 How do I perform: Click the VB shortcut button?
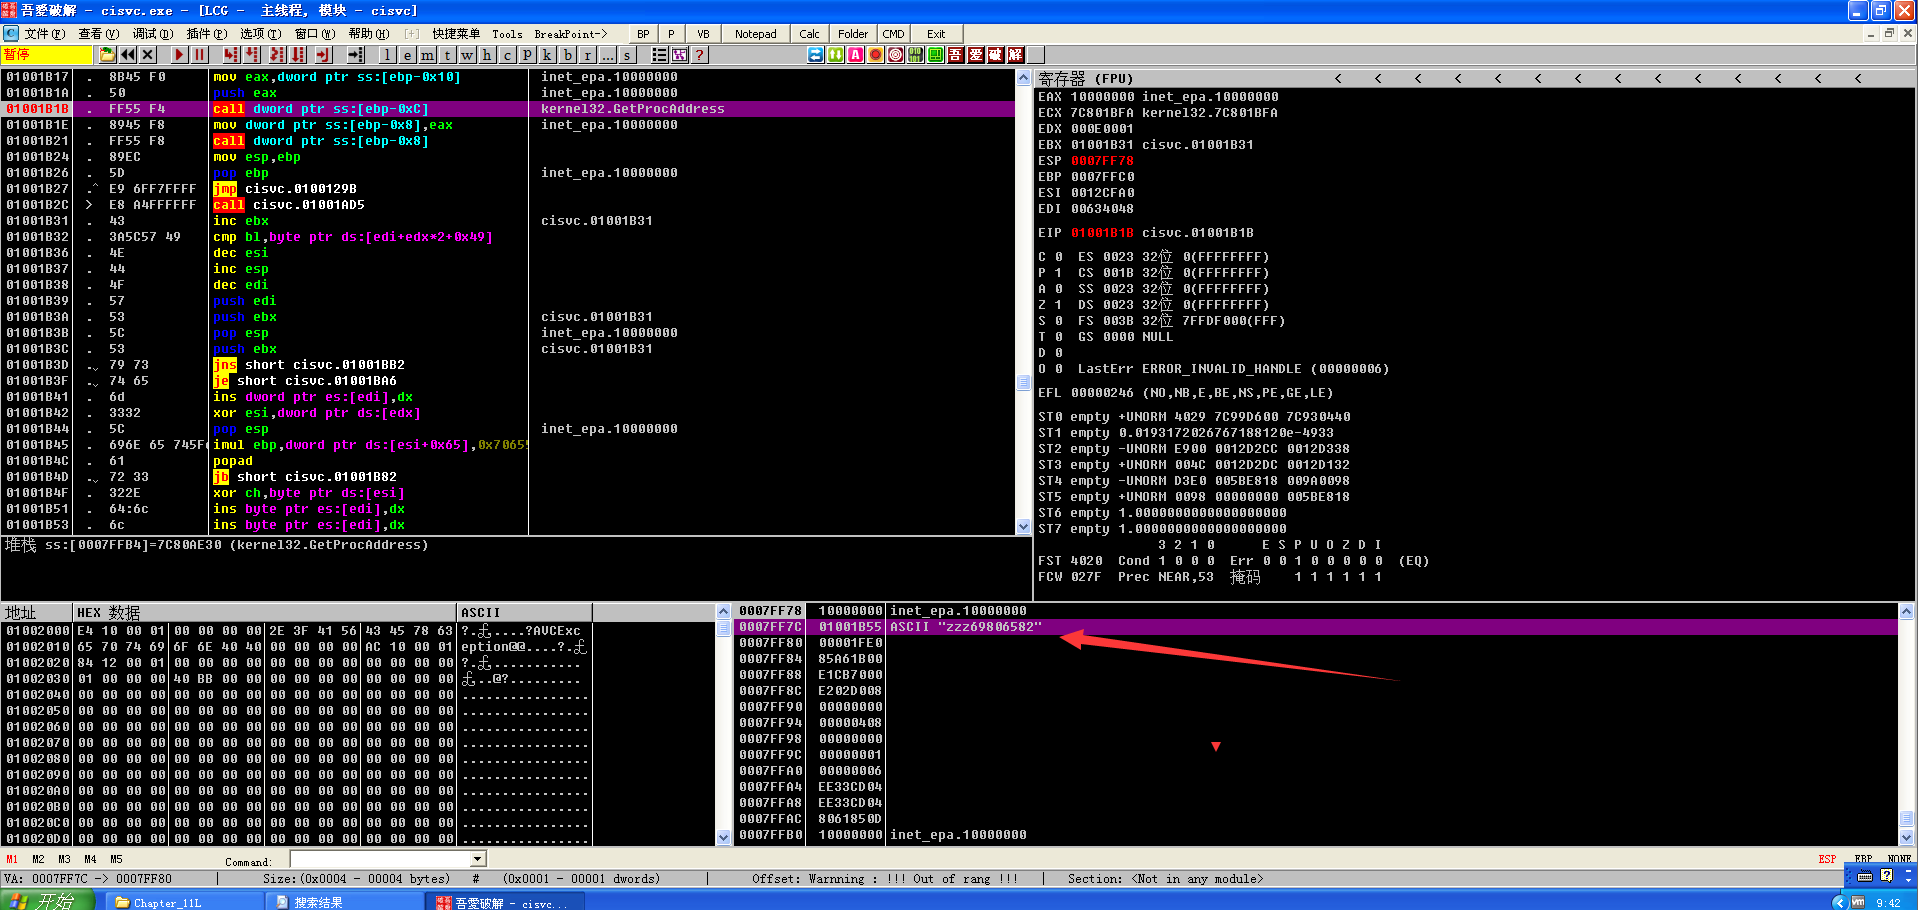coord(703,34)
